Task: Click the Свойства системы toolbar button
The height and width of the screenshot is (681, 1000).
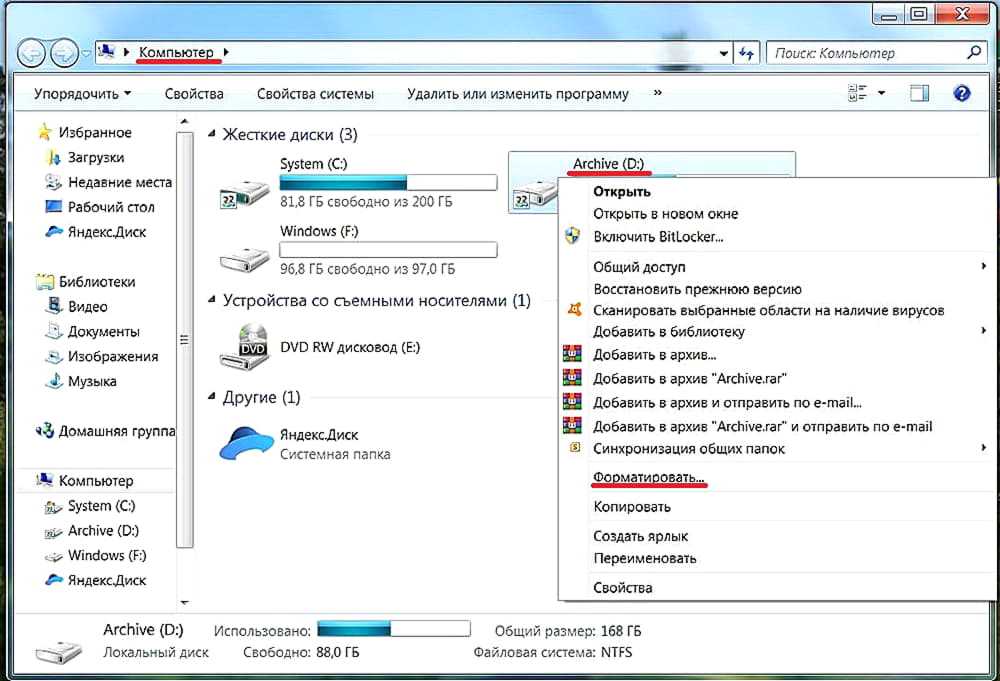Action: 315,94
